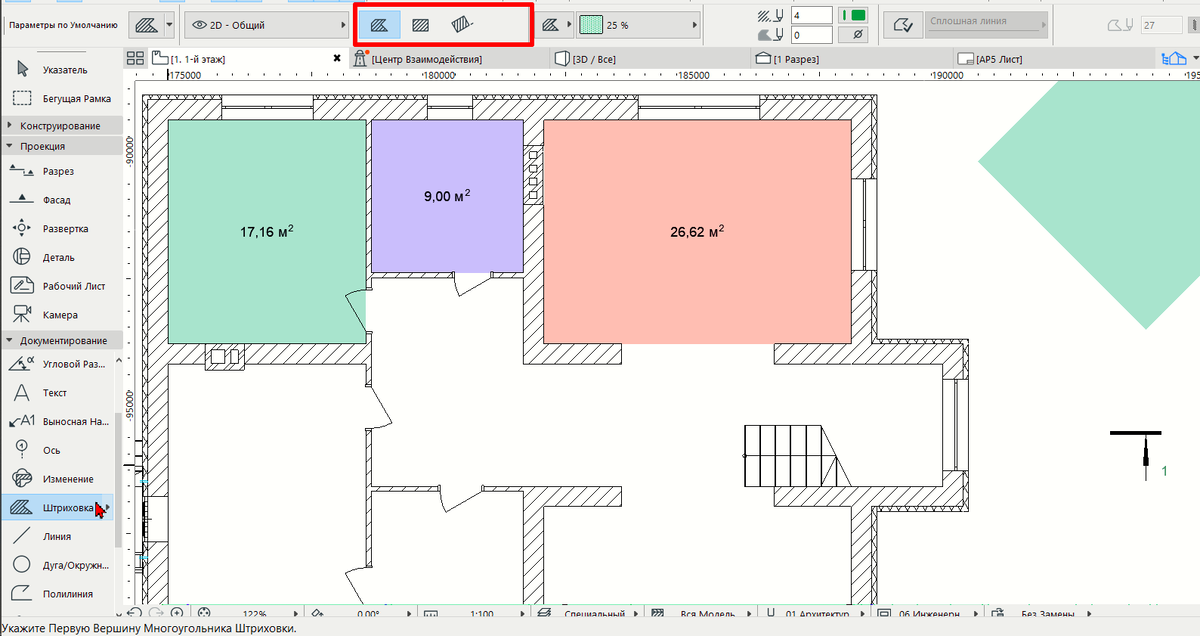The width and height of the screenshot is (1200, 636).
Task: Select the Штриховка fill tool
Action: [58, 508]
